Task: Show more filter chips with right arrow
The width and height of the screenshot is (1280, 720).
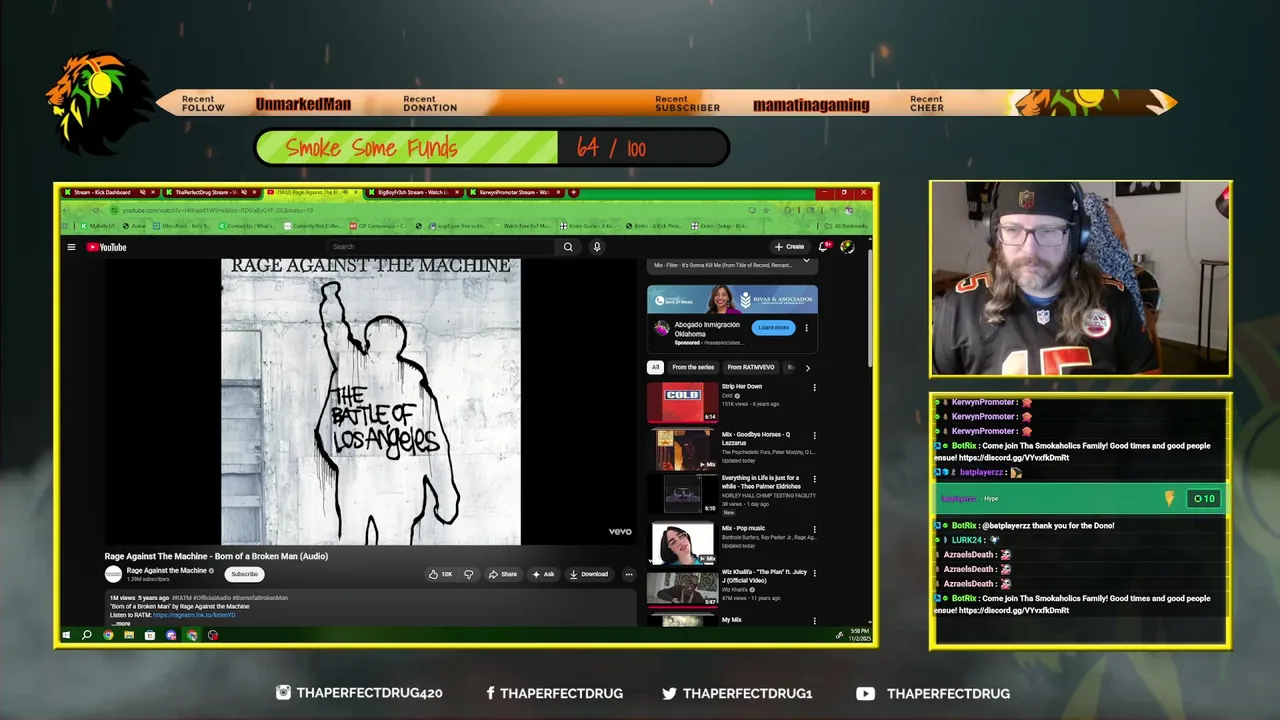Action: tap(808, 368)
